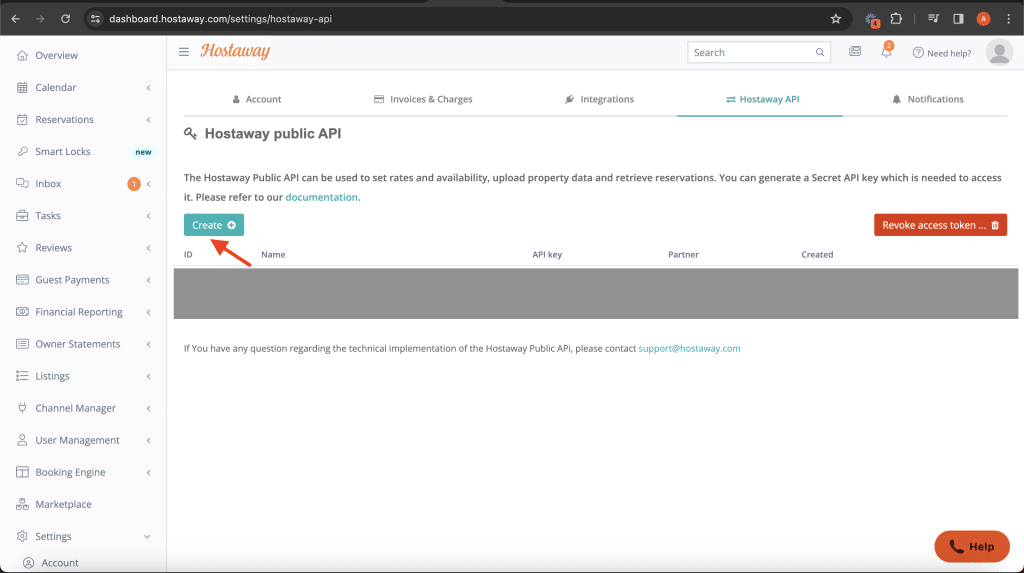Click the Booking Engine layout icon

pyautogui.click(x=22, y=472)
